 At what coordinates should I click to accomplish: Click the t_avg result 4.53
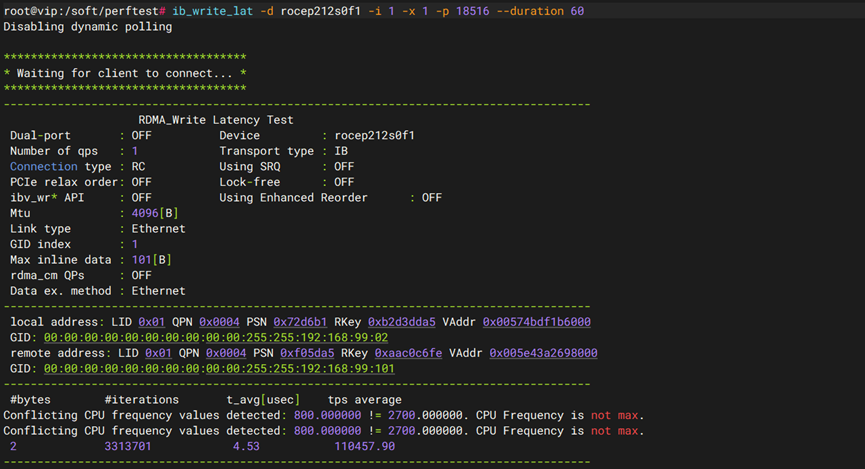tap(245, 447)
